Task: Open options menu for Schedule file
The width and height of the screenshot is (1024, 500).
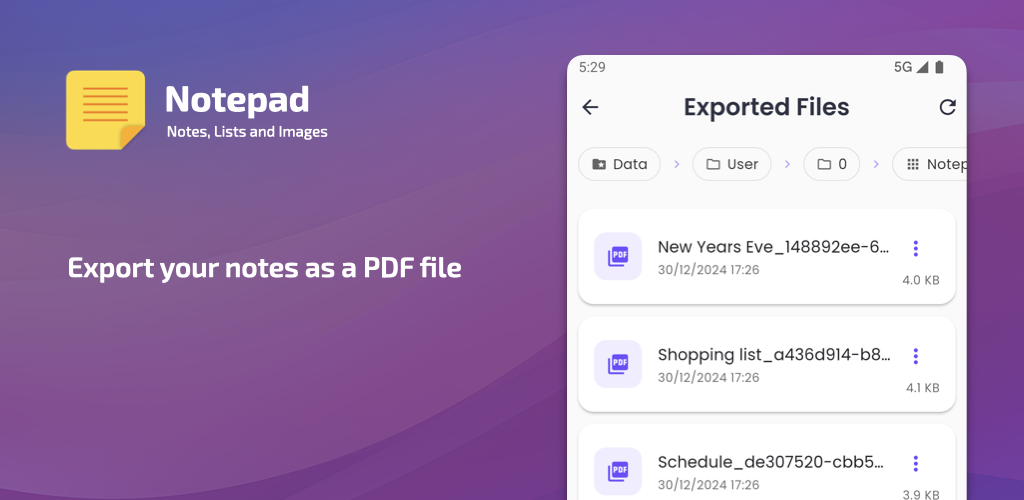Action: pos(916,463)
